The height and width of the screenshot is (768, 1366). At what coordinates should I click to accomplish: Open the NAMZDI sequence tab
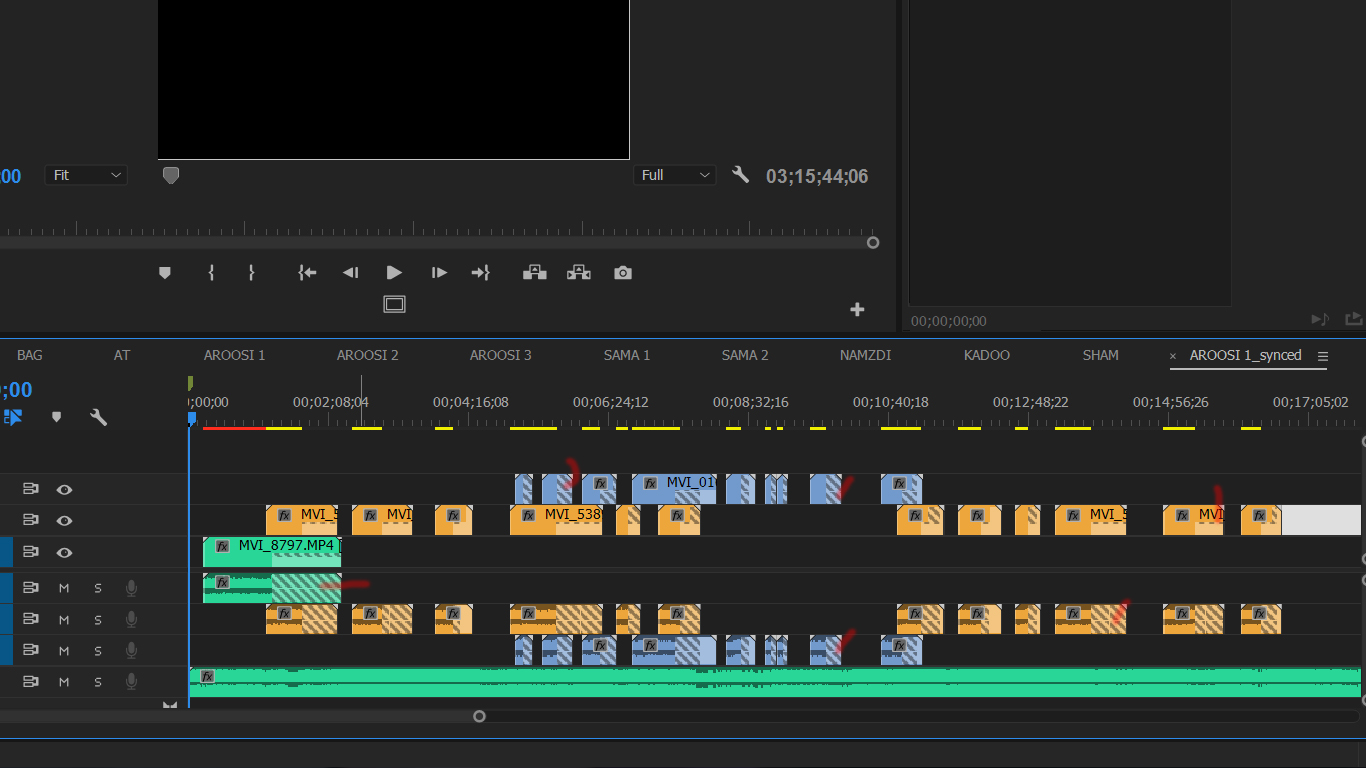pos(865,355)
